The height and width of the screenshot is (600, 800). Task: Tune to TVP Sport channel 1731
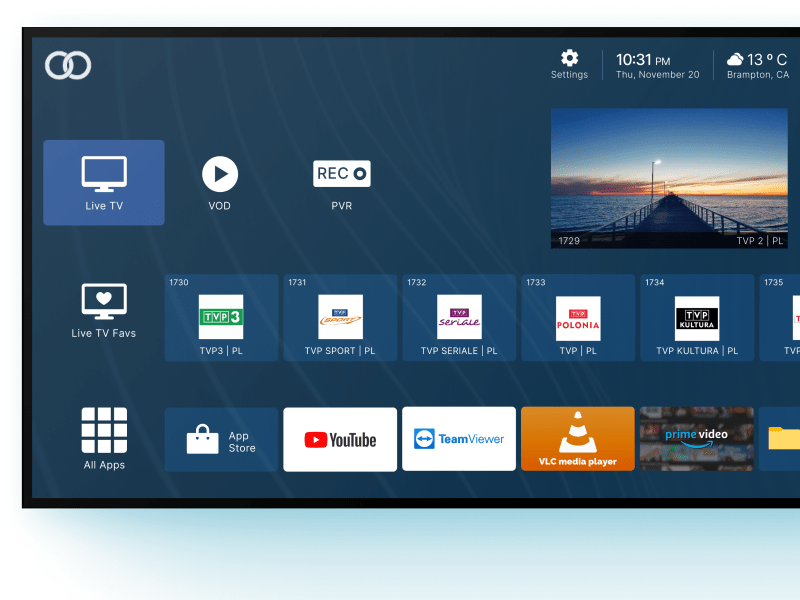340,318
